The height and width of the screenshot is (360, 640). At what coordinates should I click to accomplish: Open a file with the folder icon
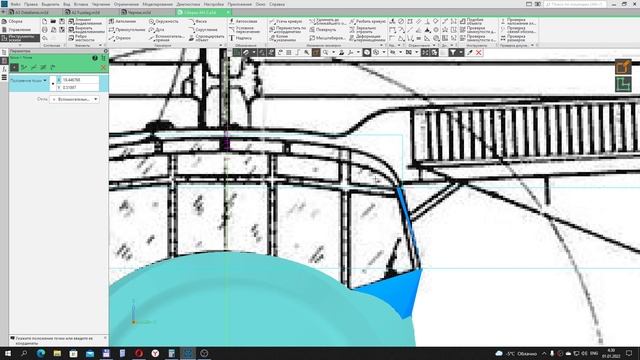[53, 21]
